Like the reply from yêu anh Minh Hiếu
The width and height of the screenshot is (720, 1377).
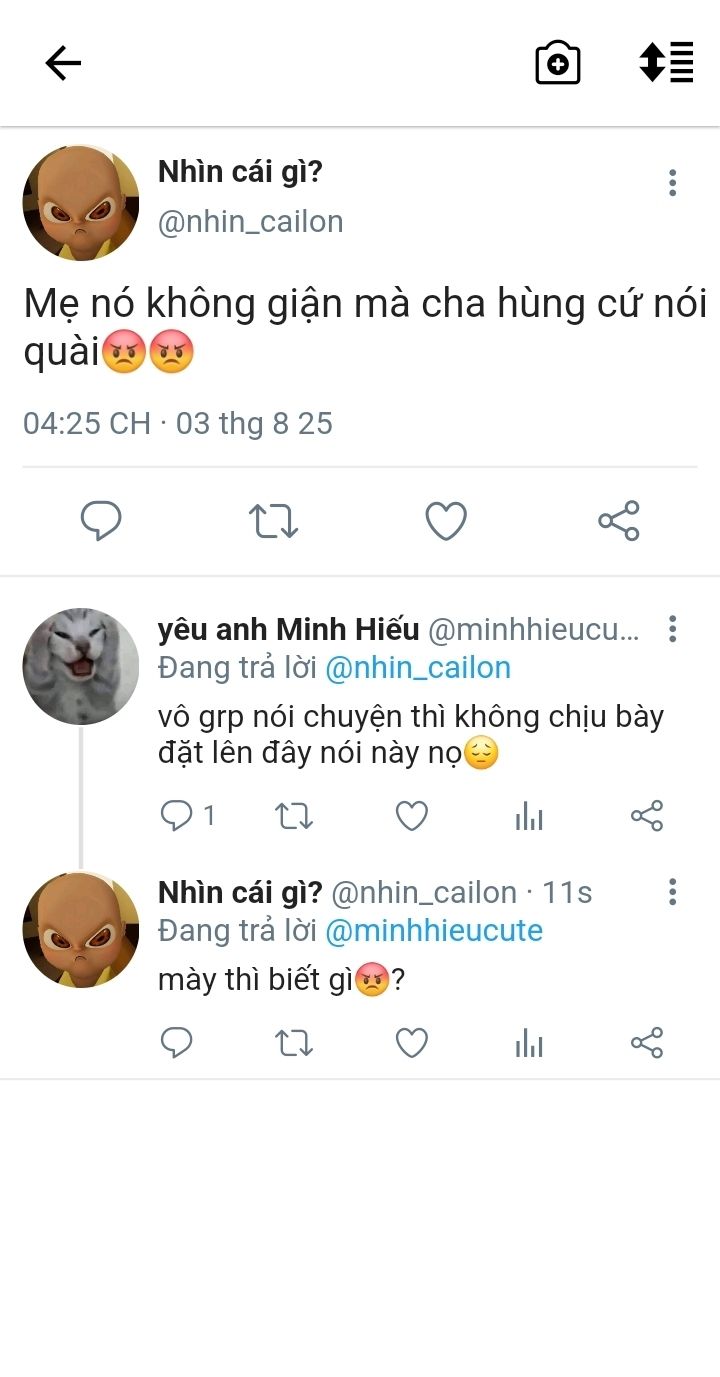pyautogui.click(x=412, y=817)
